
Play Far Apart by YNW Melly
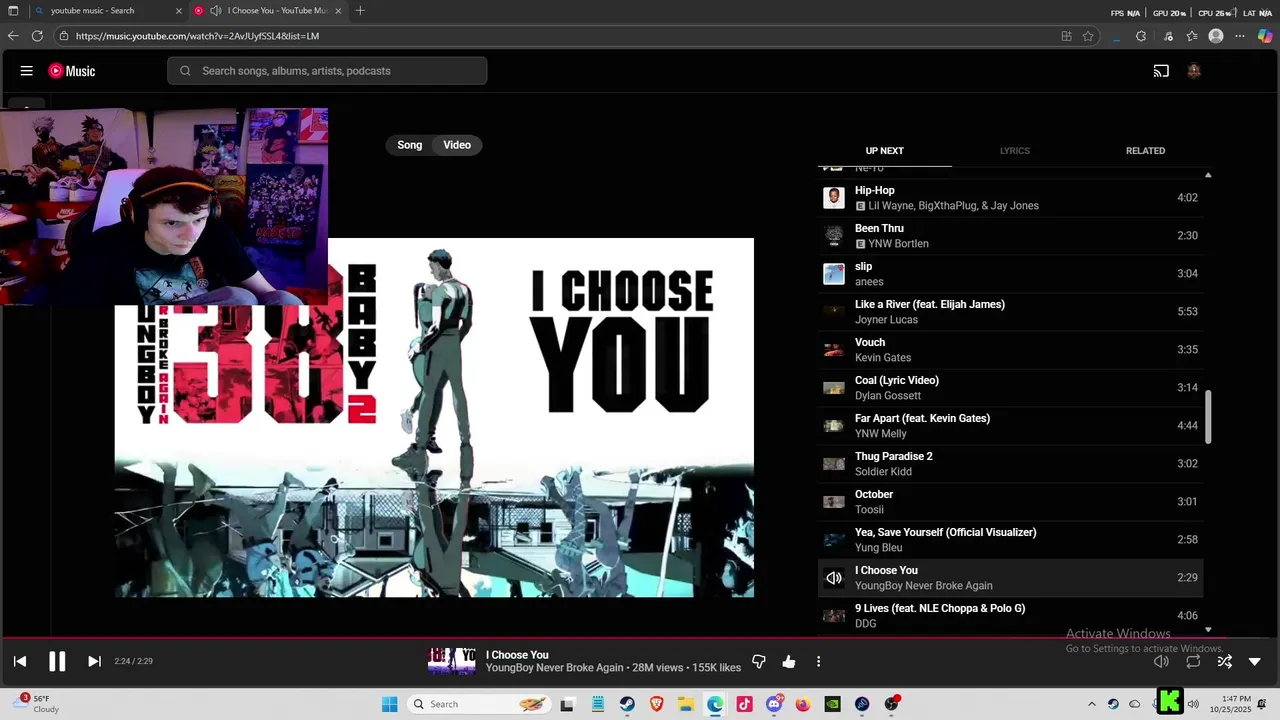point(1011,426)
